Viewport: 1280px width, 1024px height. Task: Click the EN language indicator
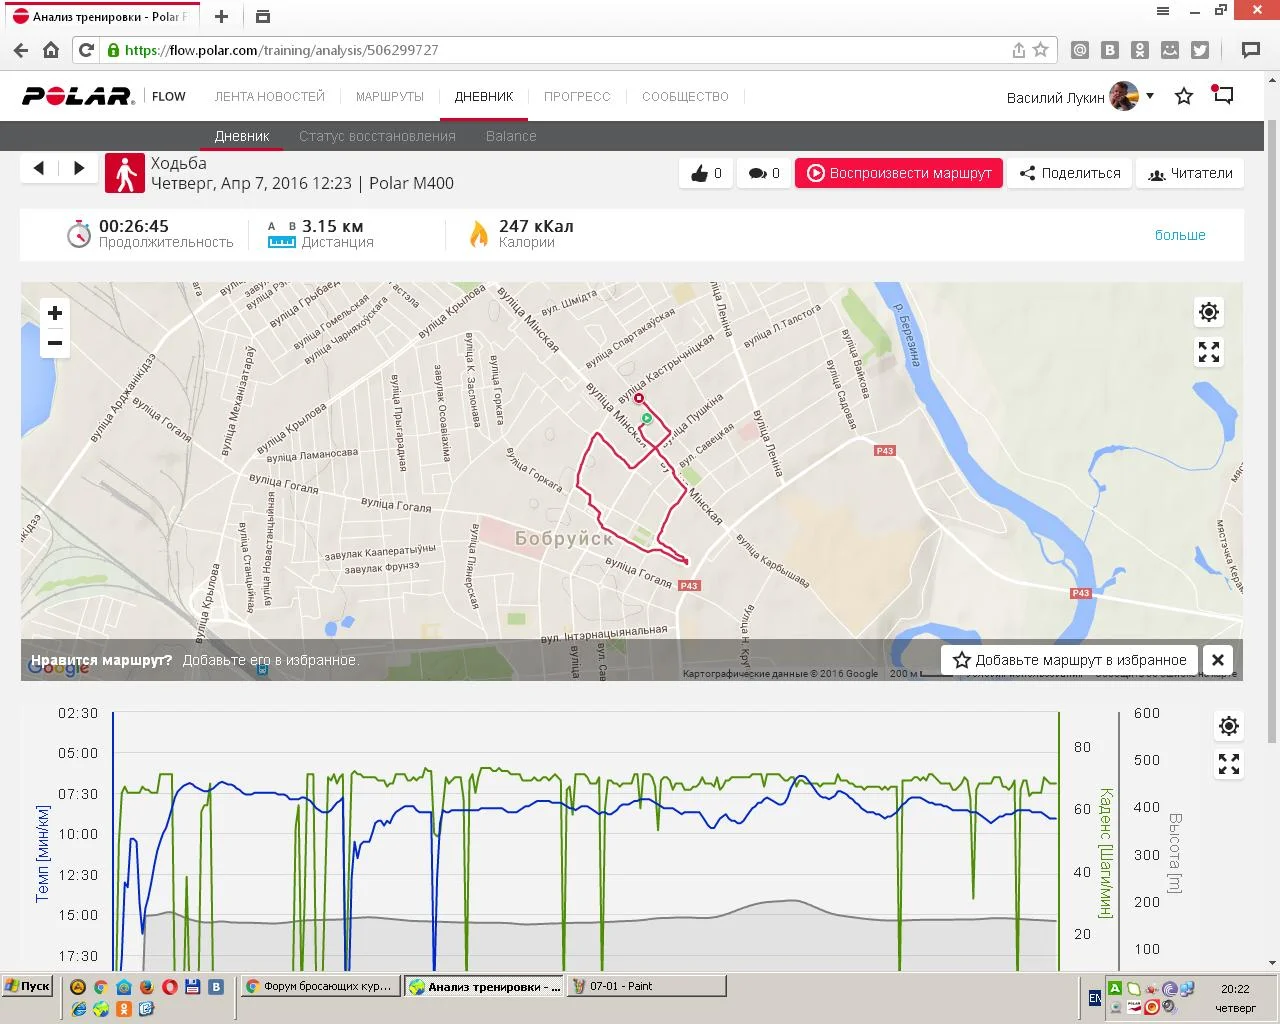[1094, 997]
